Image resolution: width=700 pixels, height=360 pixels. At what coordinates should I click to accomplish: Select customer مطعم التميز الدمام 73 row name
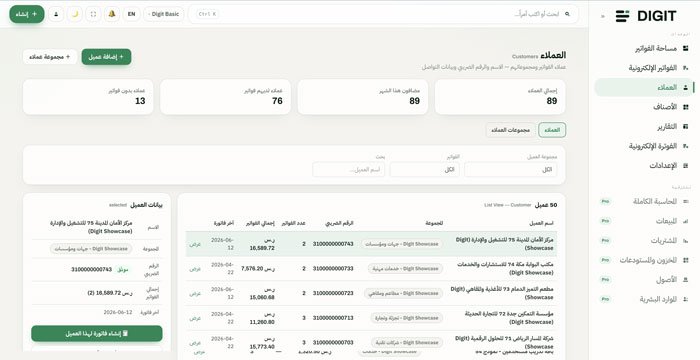502,293
